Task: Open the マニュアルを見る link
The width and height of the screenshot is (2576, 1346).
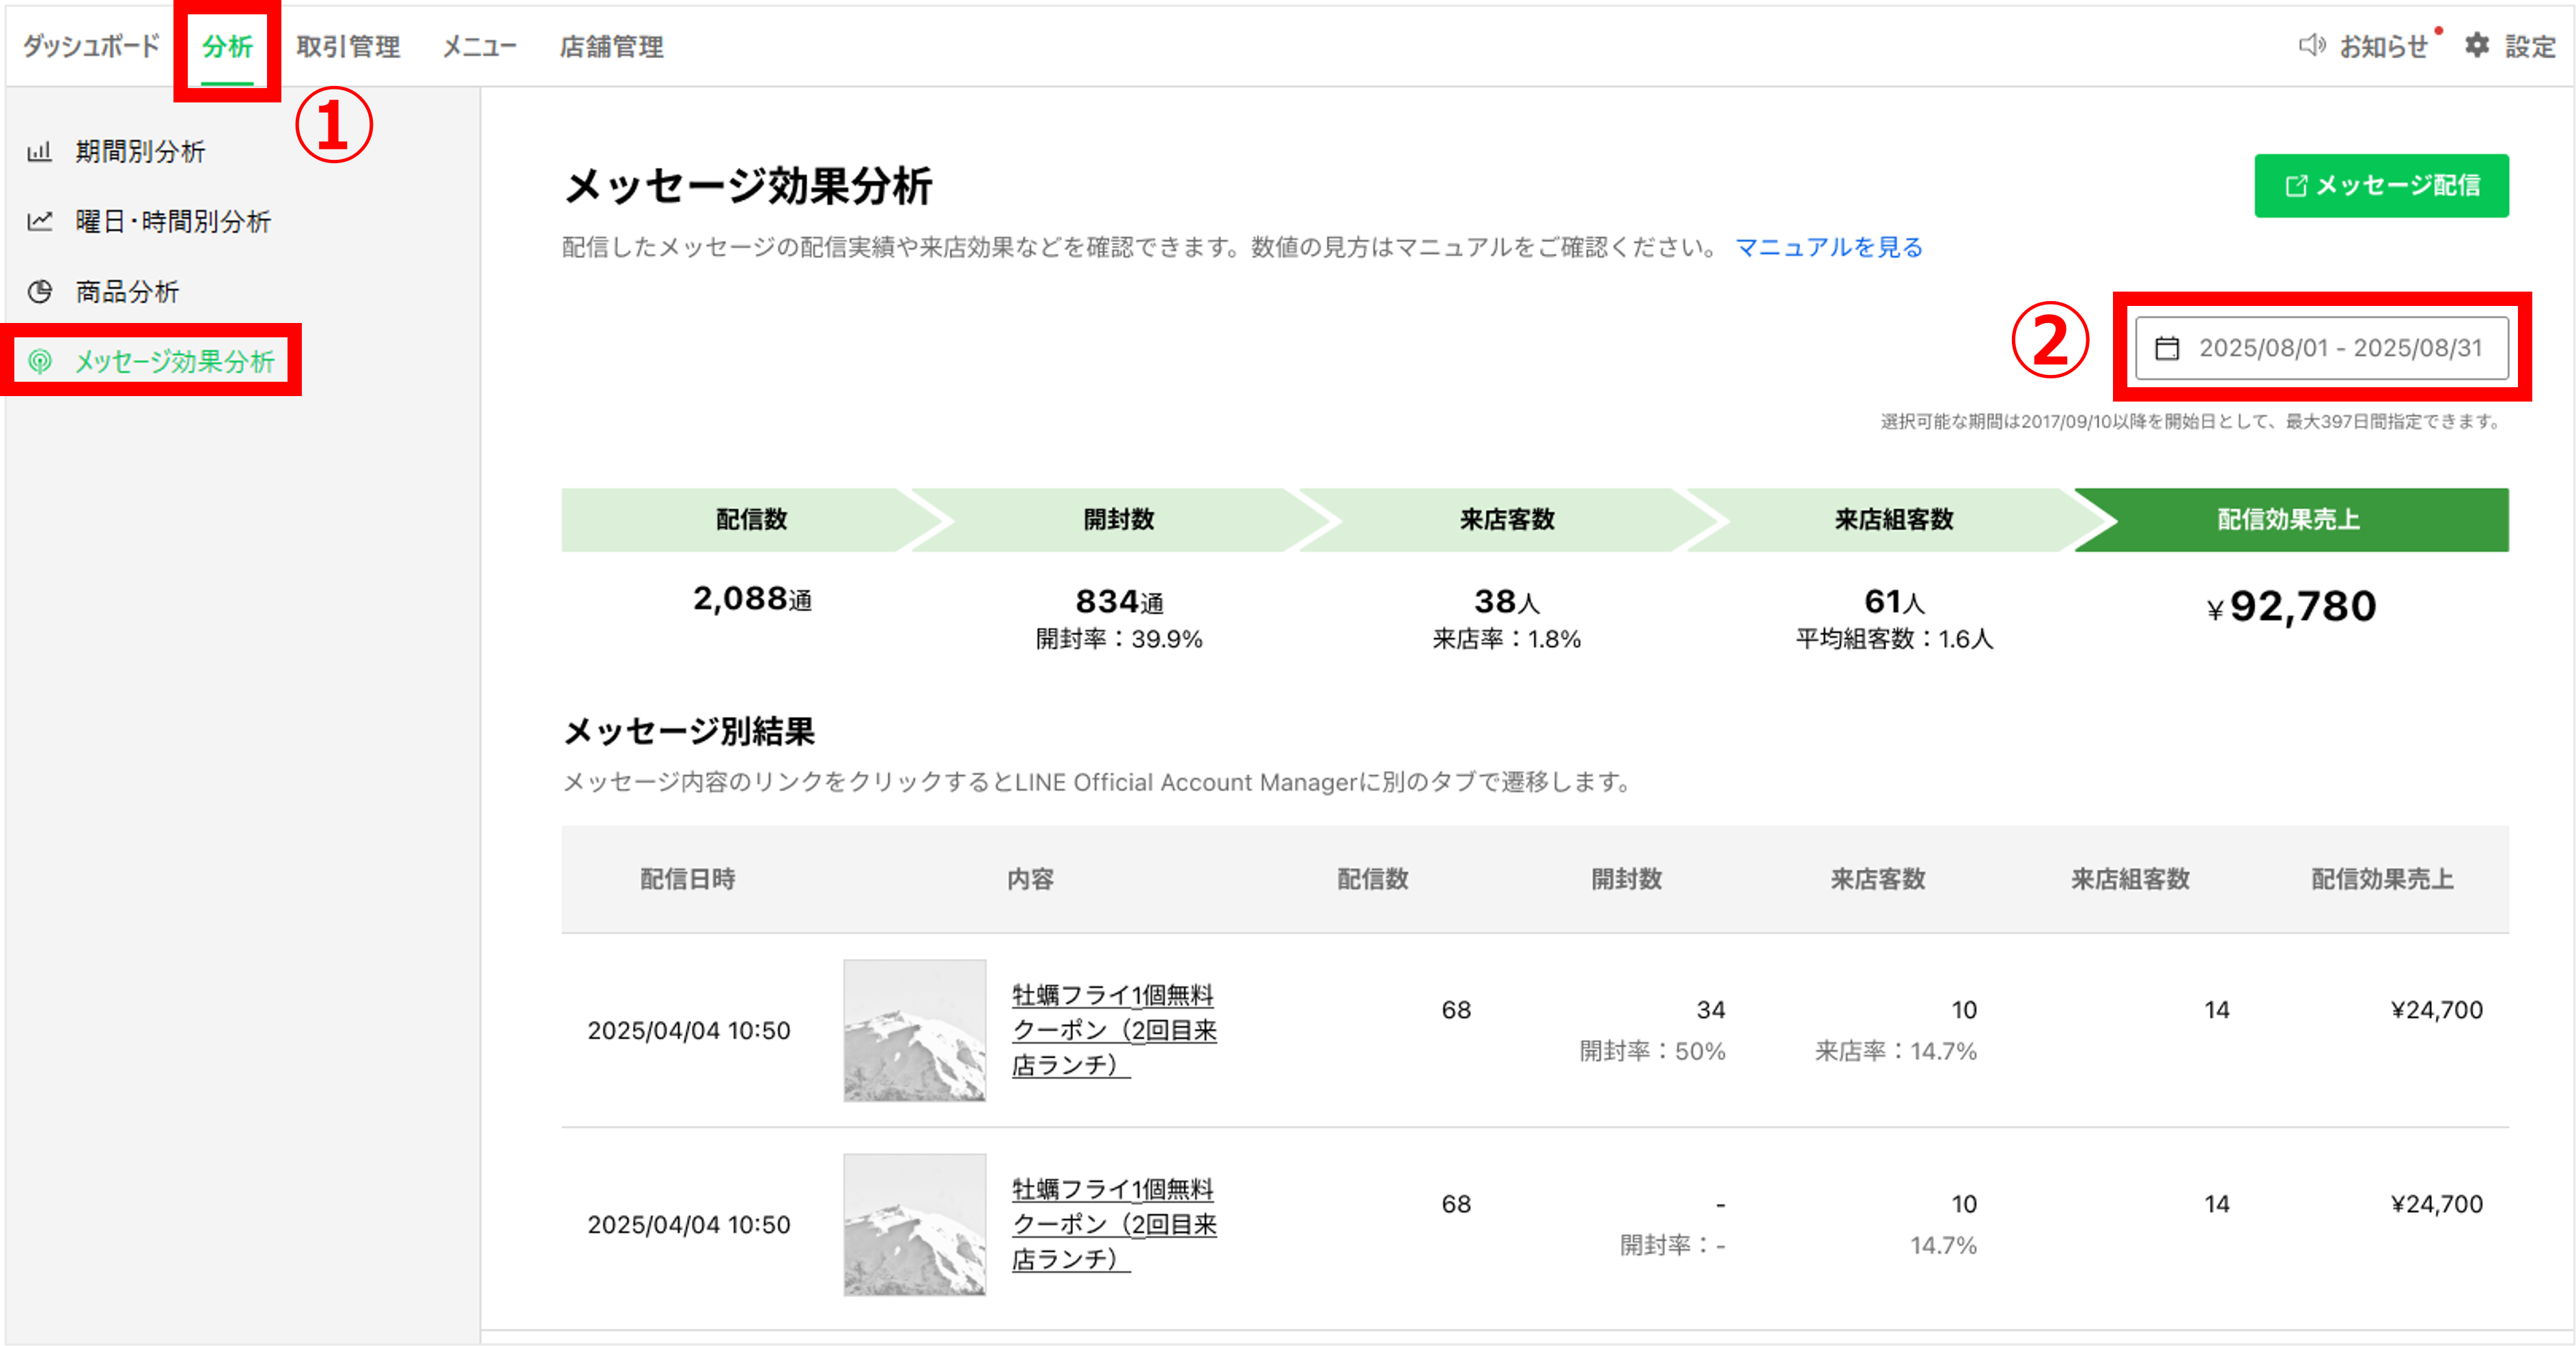Action: coord(1829,247)
